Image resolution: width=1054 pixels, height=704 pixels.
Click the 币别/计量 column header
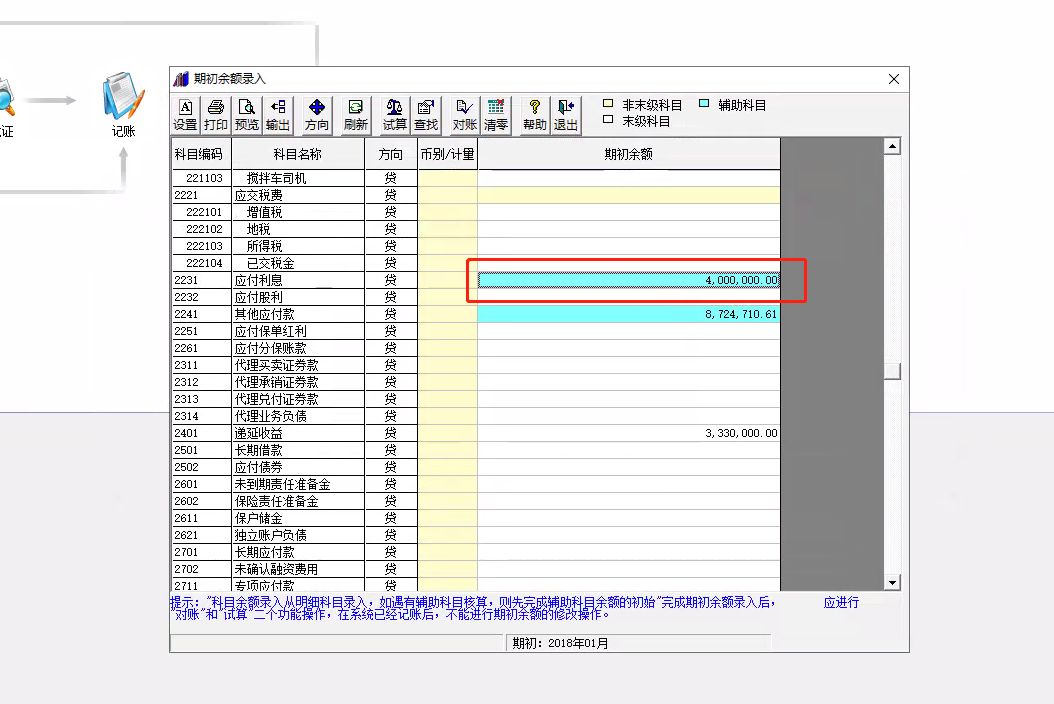pos(447,154)
